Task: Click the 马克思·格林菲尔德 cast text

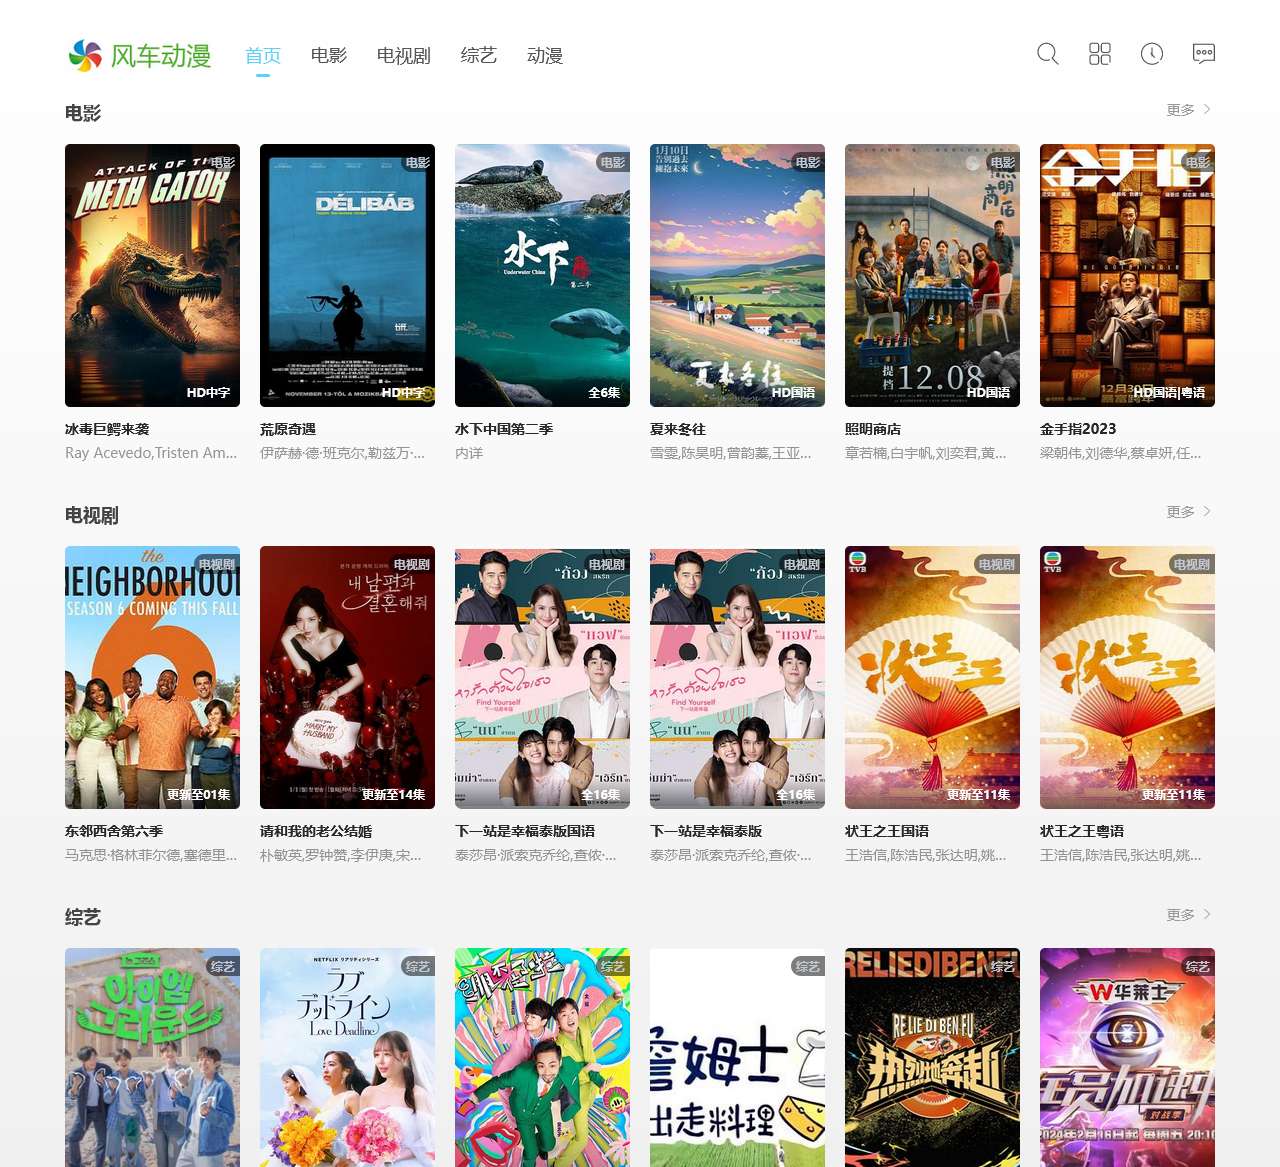Action: point(151,855)
